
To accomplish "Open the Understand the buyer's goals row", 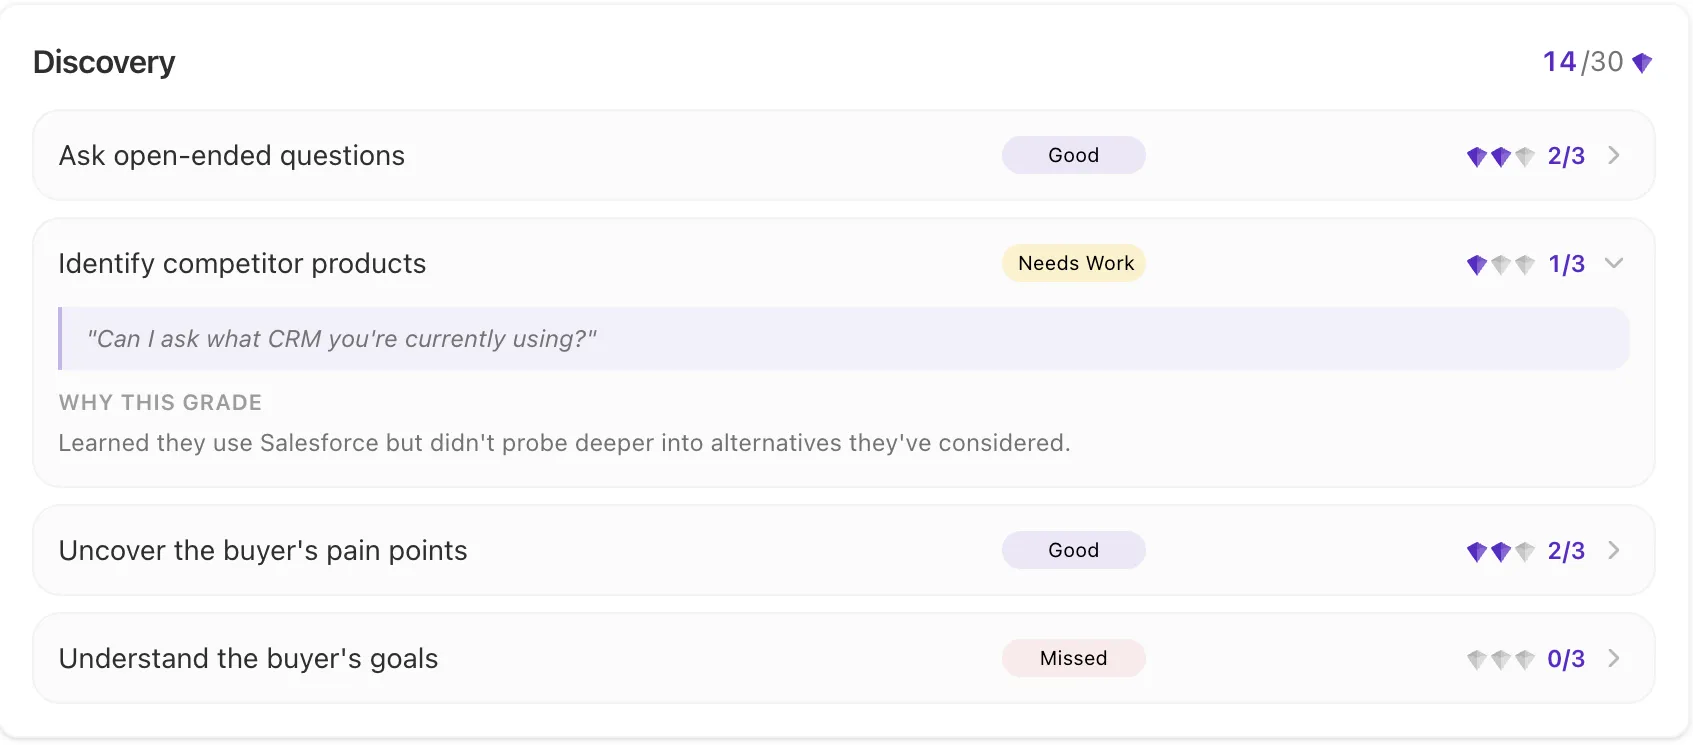I will (x=248, y=659).
